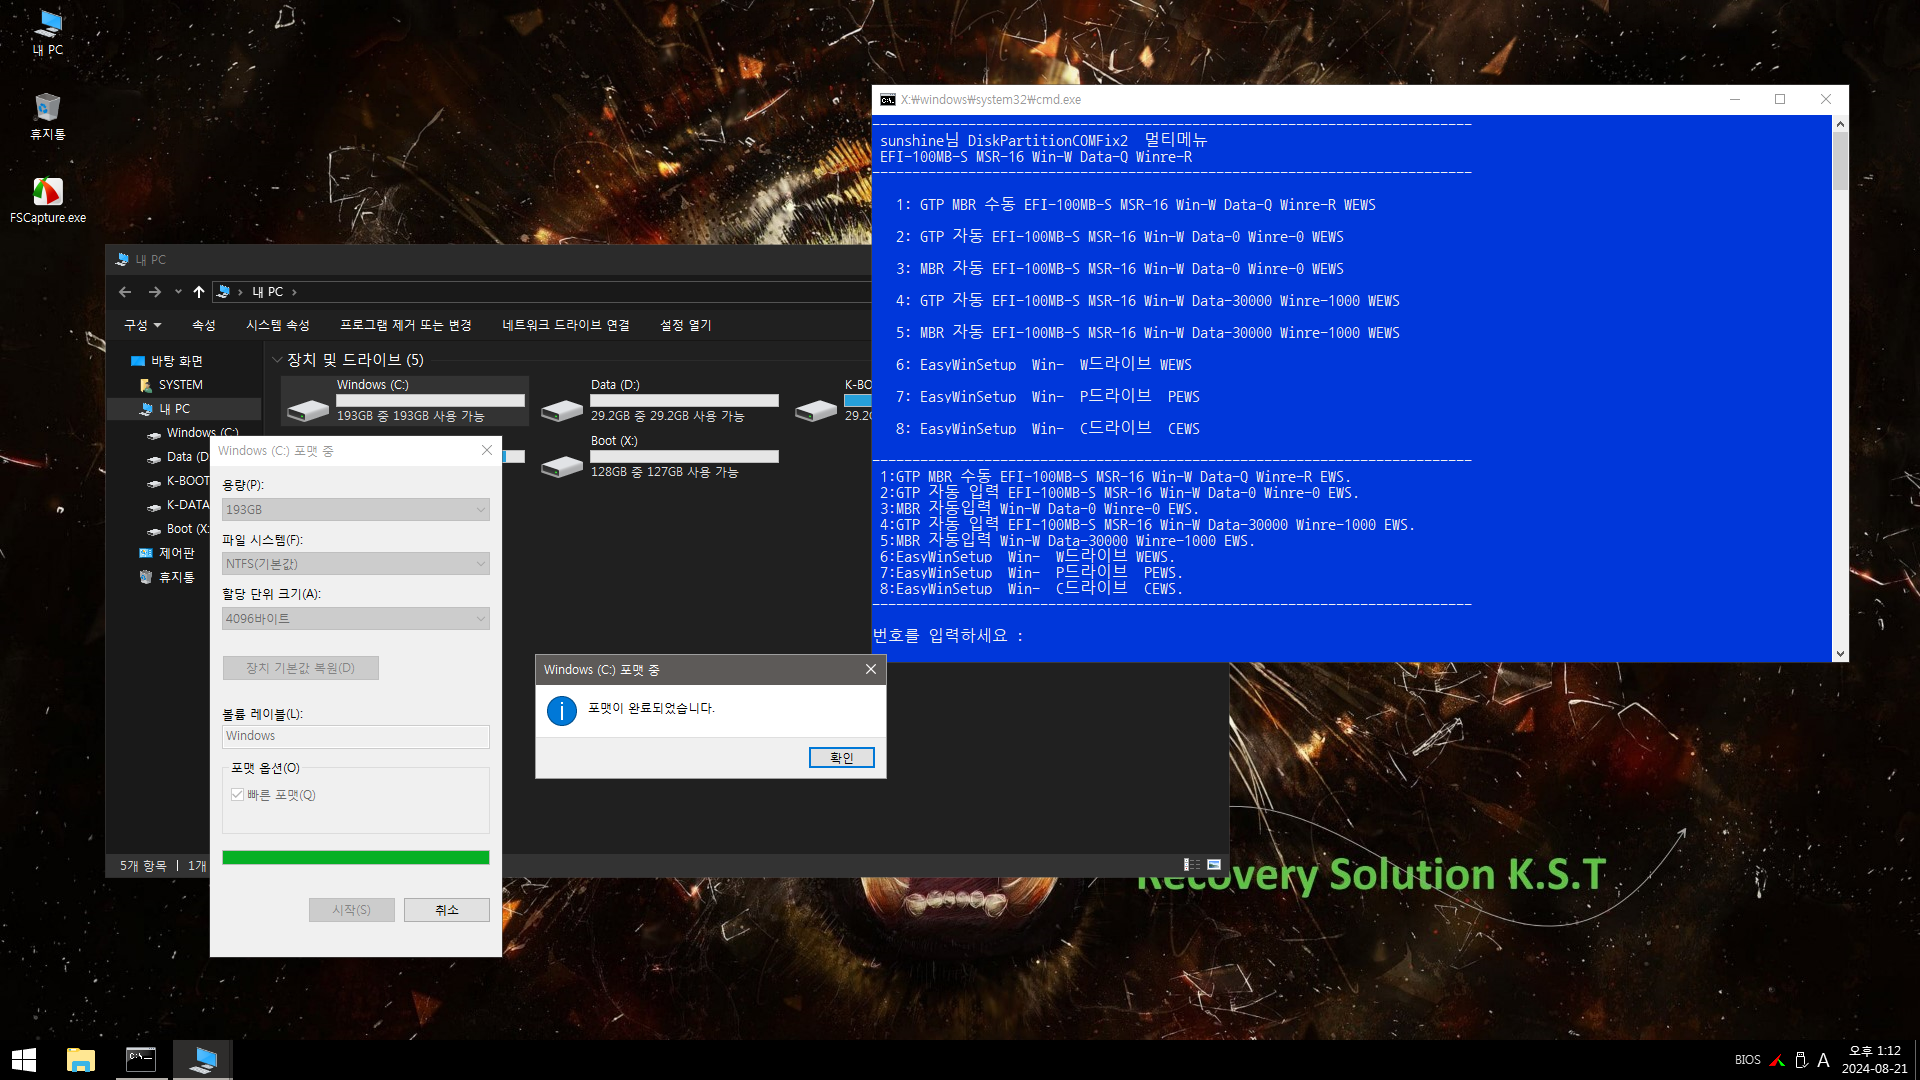Click the green format progress bar
This screenshot has height=1080, width=1920.
click(356, 858)
